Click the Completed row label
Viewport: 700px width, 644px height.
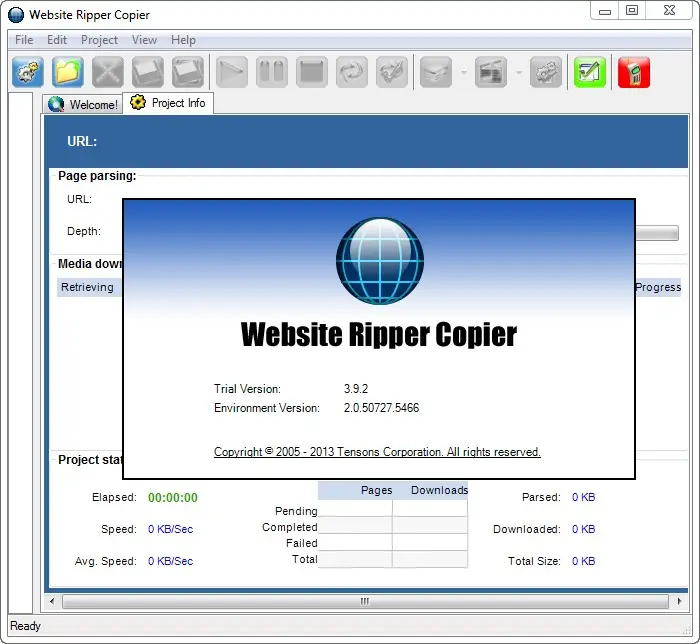click(290, 527)
